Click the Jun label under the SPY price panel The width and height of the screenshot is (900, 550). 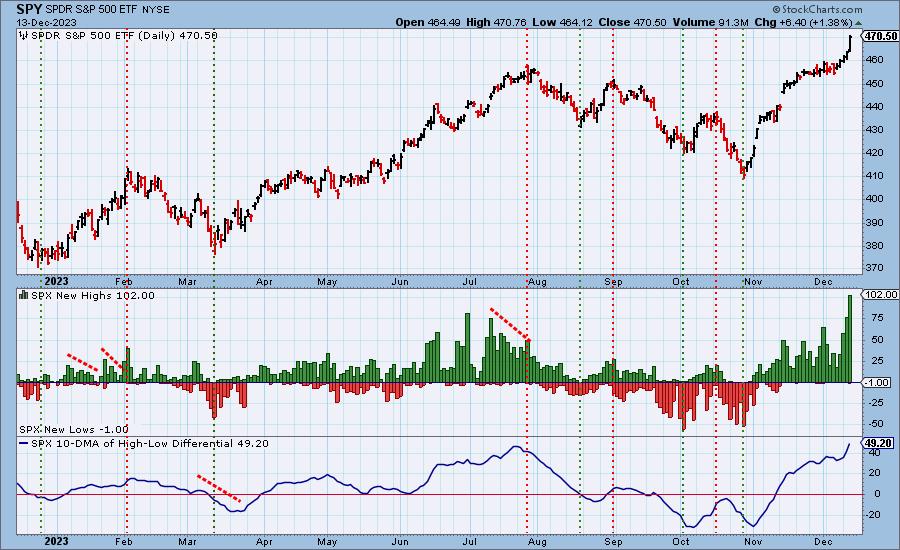(x=399, y=282)
